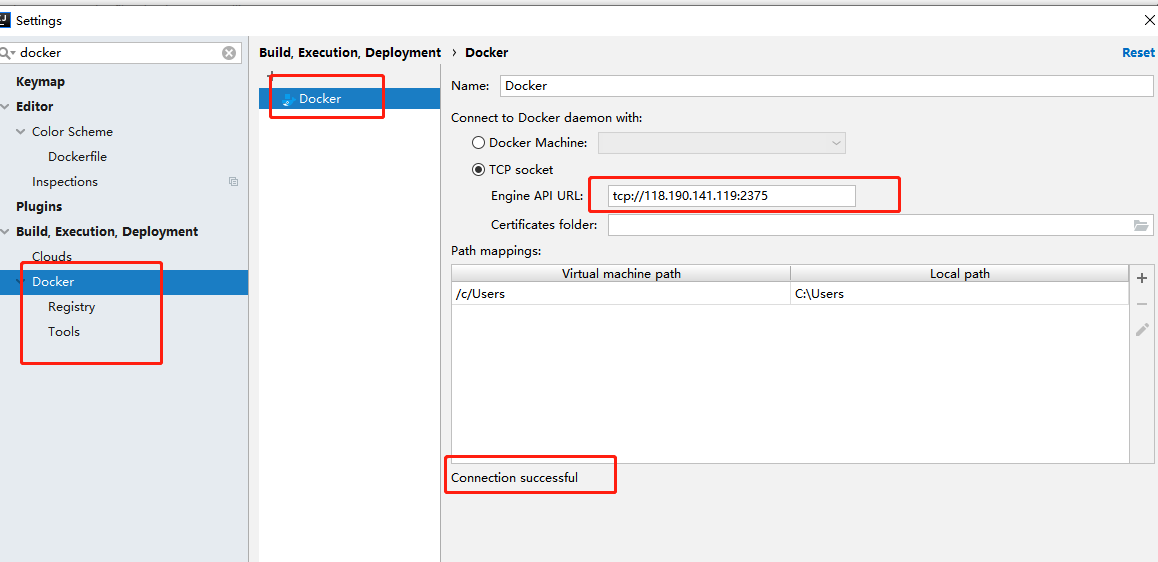This screenshot has height=562, width=1158.
Task: Open the Clouds settings page
Action: [52, 256]
